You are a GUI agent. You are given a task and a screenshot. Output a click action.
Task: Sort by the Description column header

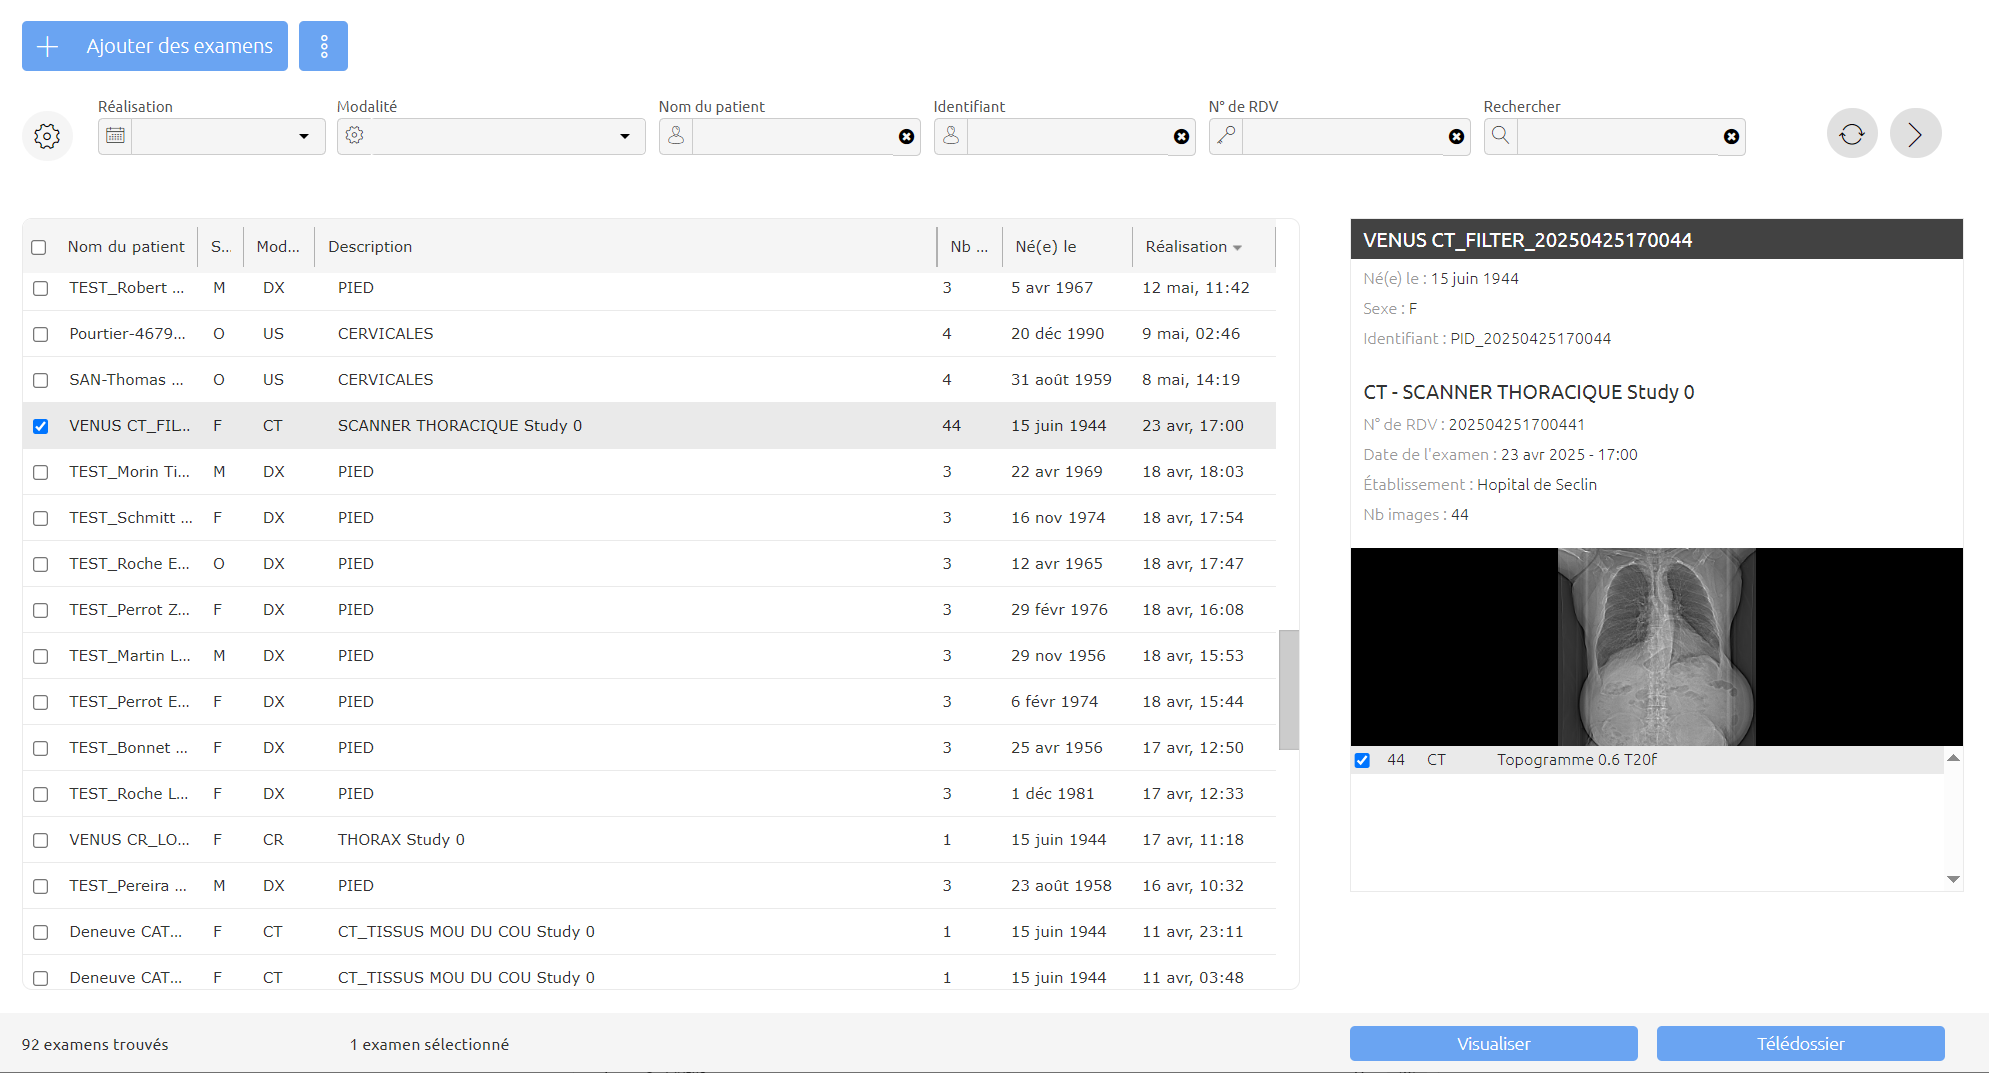(x=370, y=247)
